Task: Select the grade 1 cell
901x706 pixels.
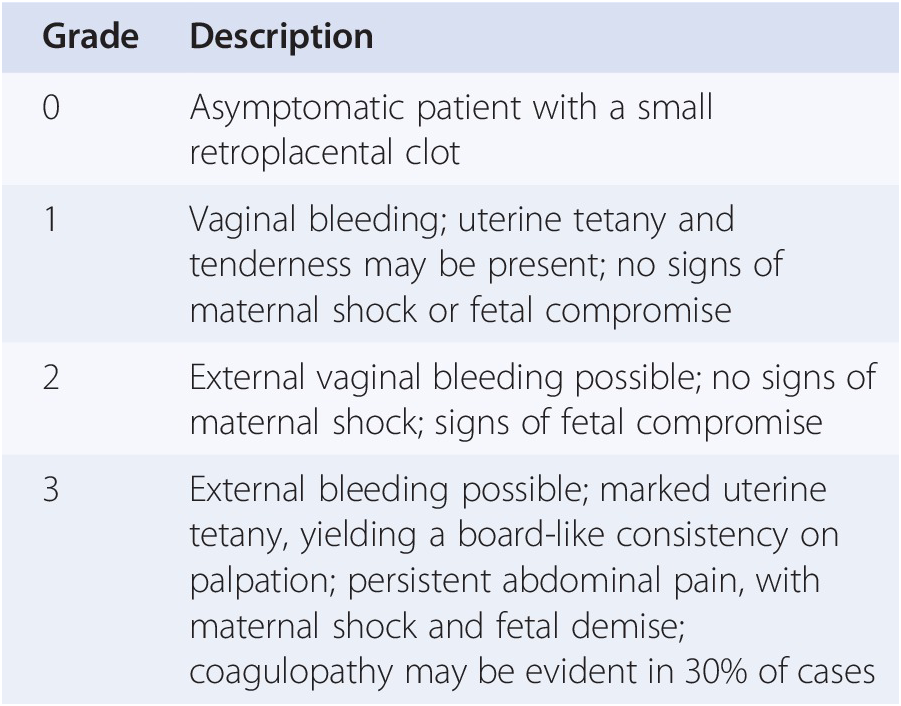Action: click(x=51, y=219)
